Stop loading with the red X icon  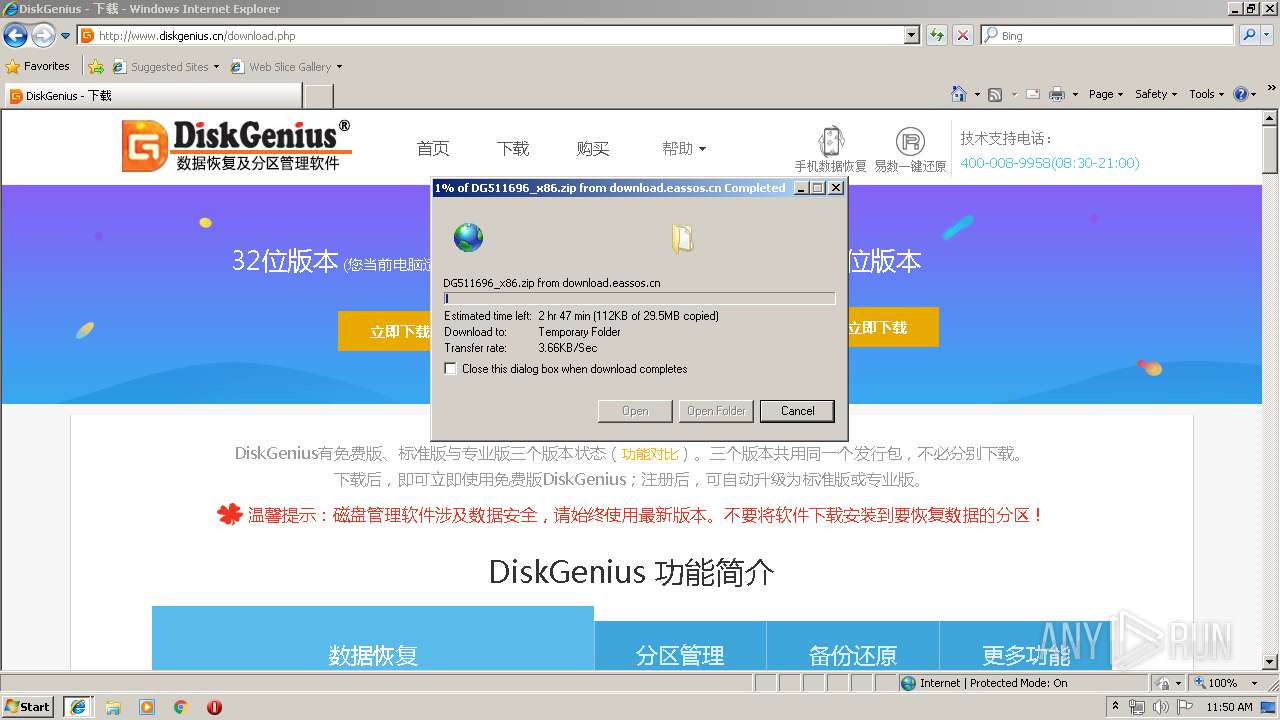tap(963, 35)
